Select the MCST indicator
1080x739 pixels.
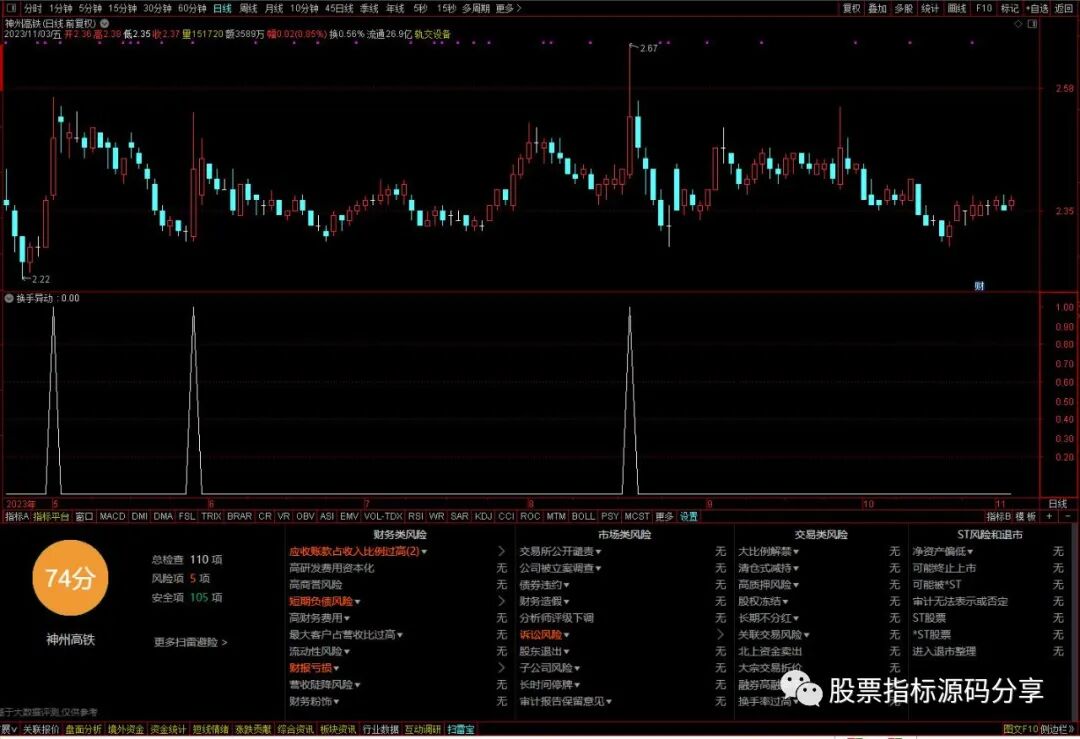pyautogui.click(x=636, y=516)
